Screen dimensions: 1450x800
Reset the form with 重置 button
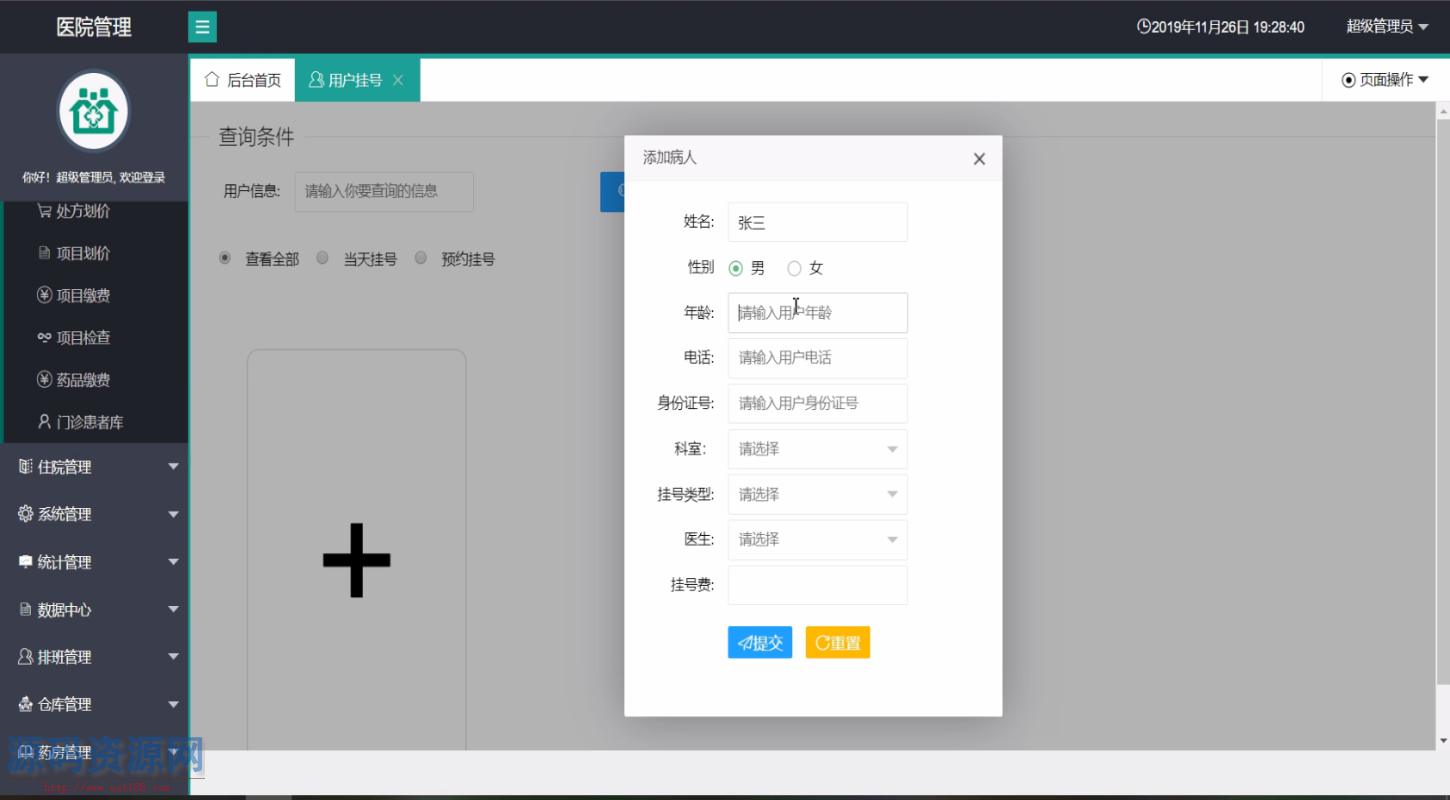[838, 643]
